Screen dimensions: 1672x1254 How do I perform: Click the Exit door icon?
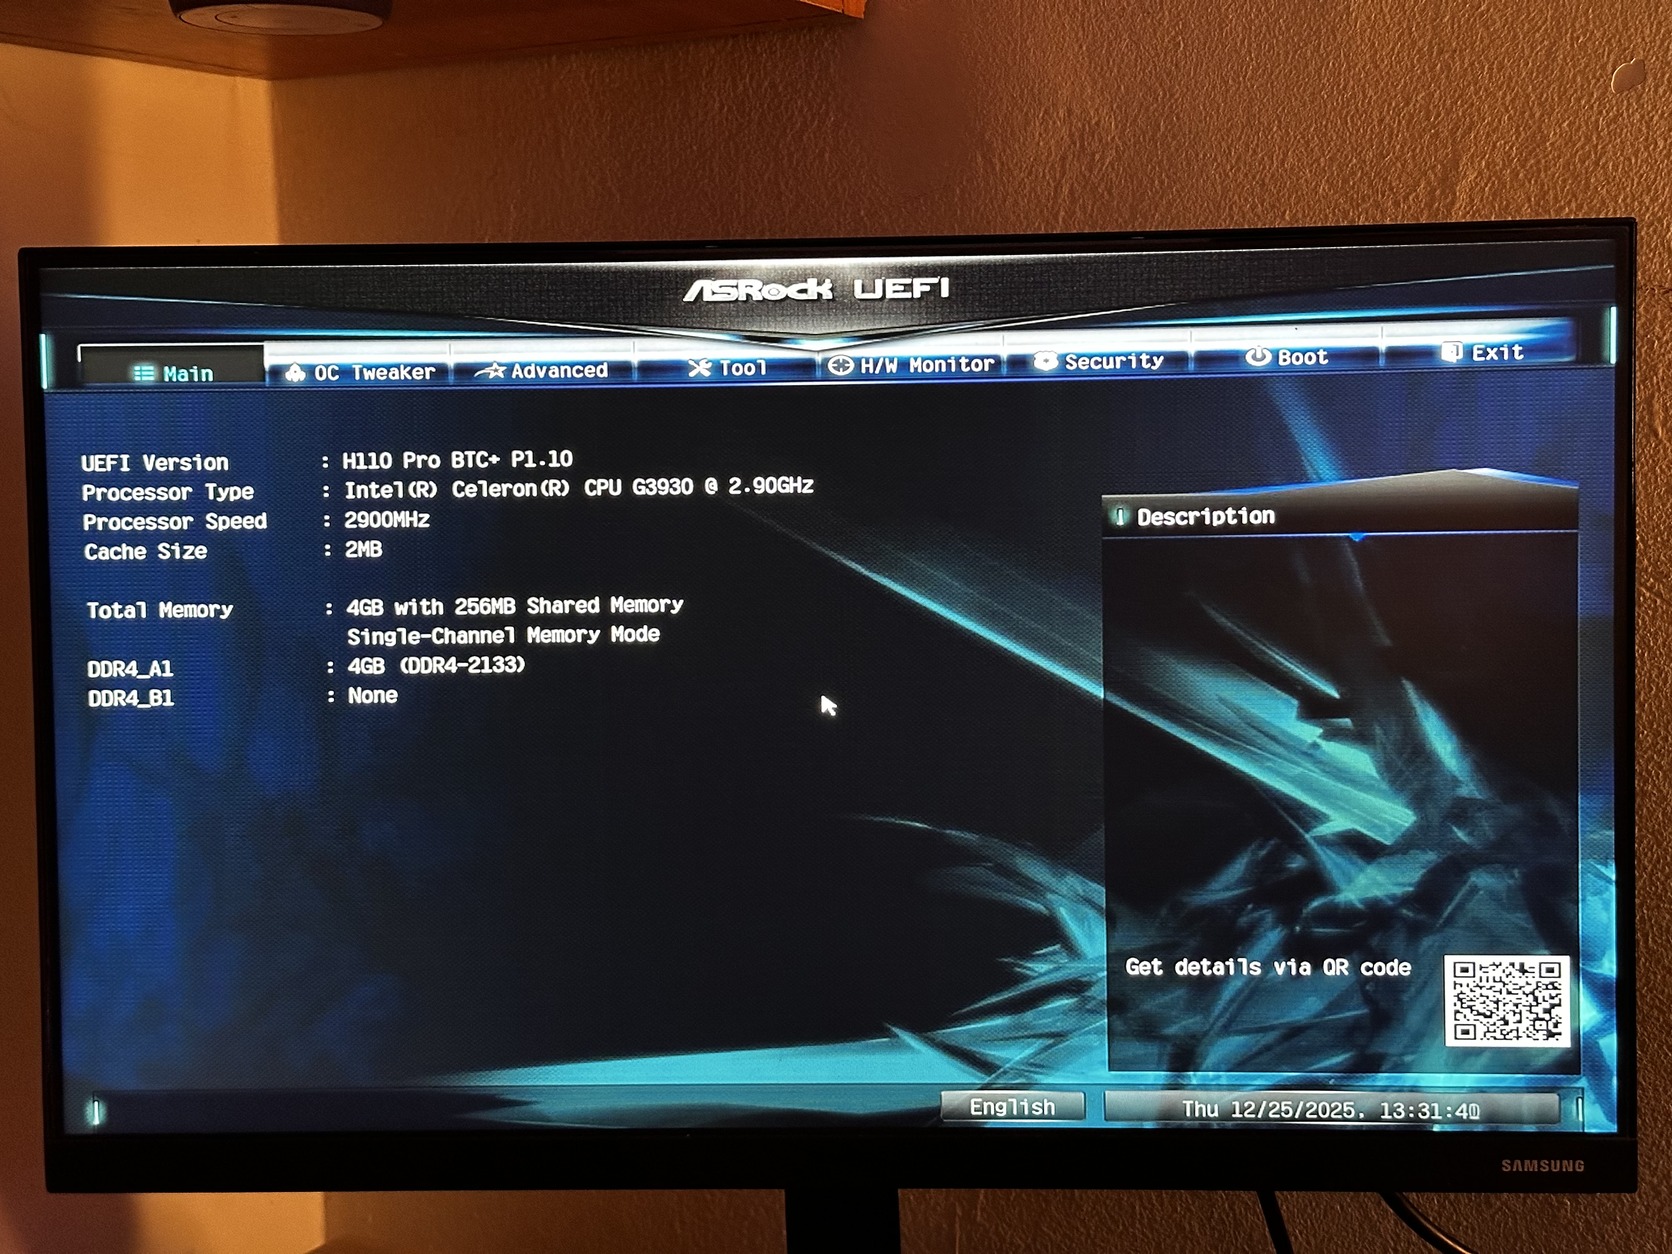tap(1455, 352)
